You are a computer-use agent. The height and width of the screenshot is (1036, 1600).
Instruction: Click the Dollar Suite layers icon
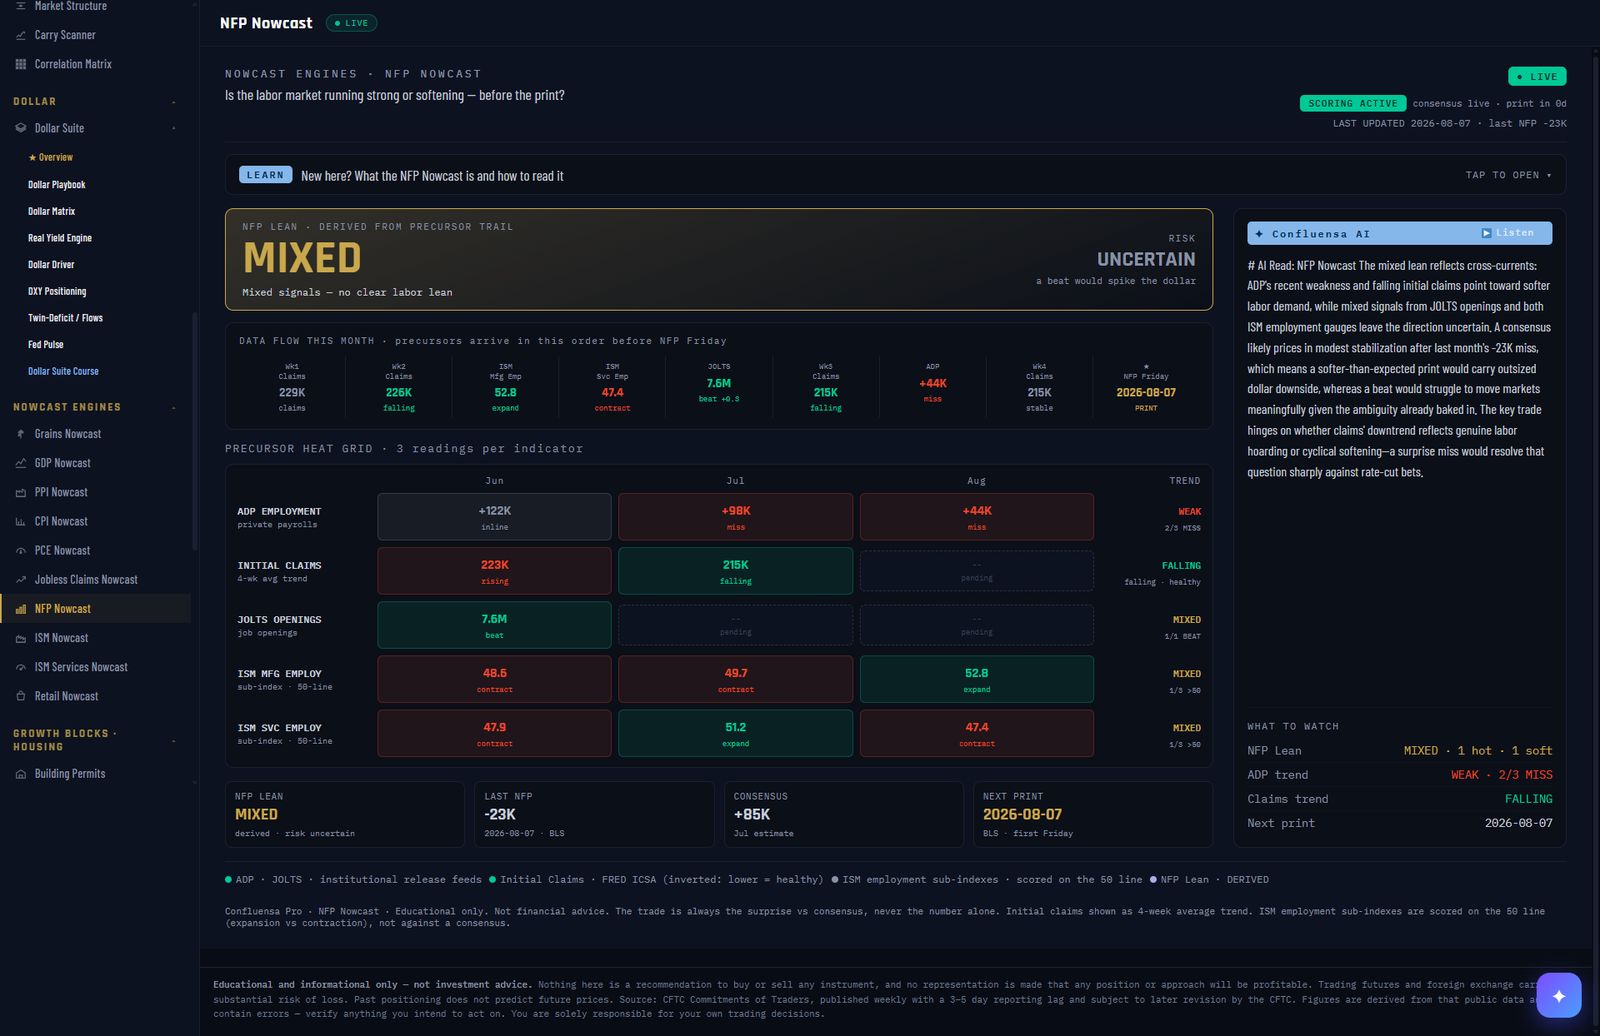(x=21, y=128)
